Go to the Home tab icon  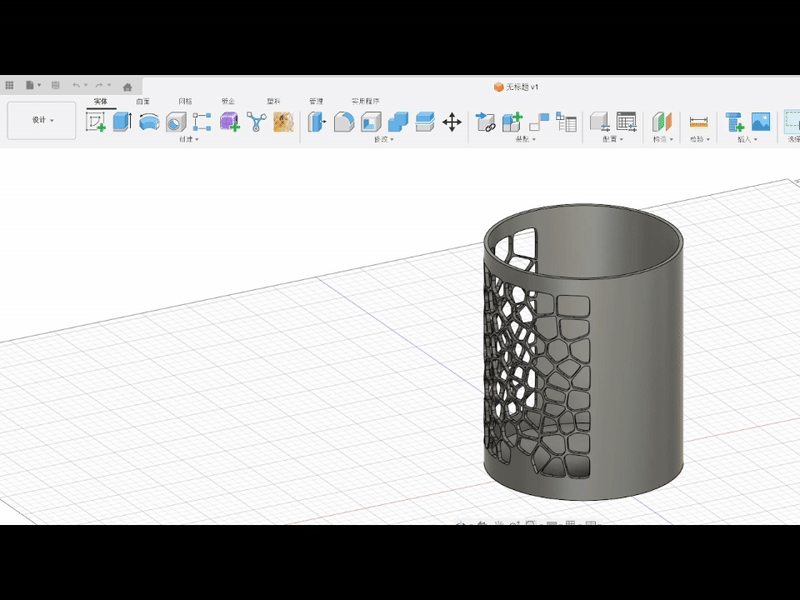tap(128, 86)
